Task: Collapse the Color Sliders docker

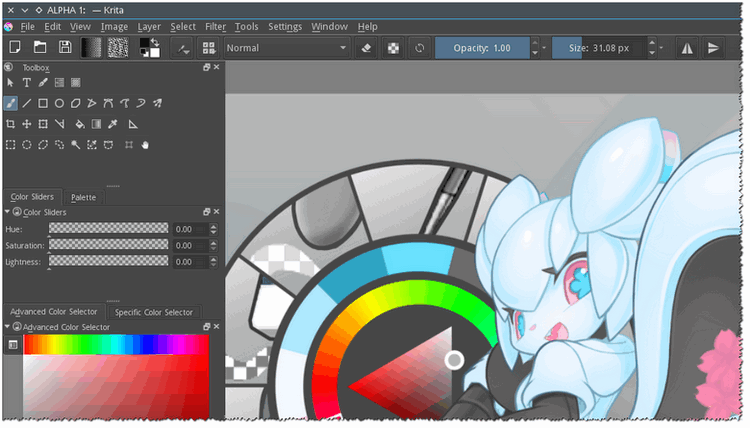Action: (x=7, y=211)
